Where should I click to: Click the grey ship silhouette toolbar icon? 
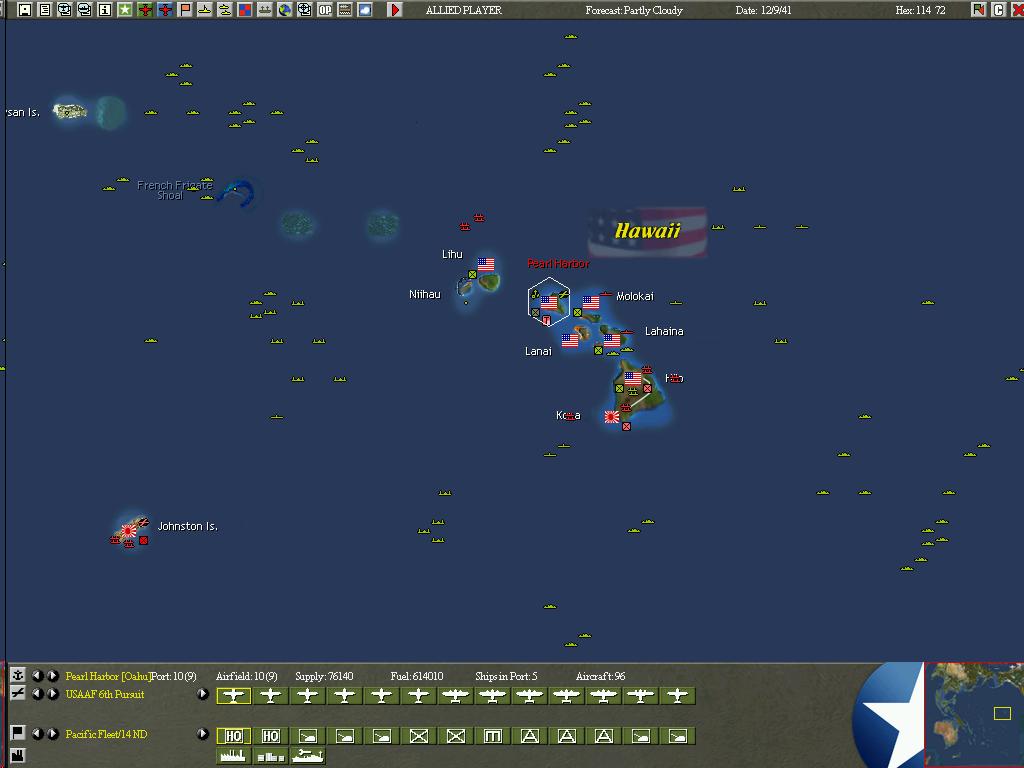[x=264, y=10]
